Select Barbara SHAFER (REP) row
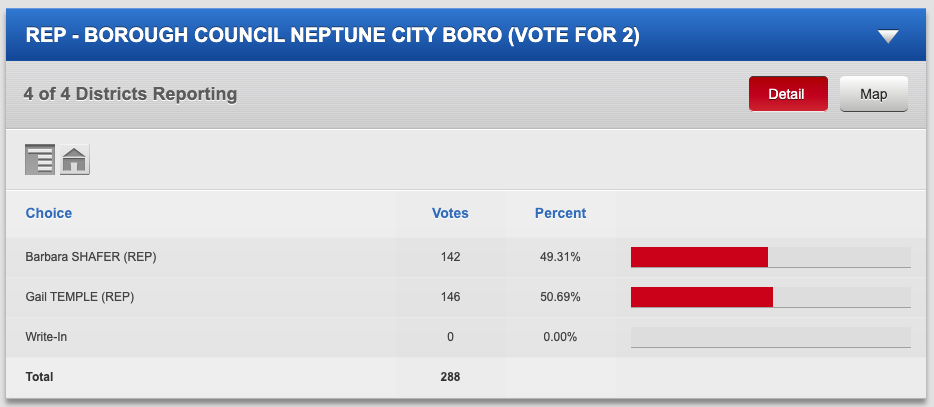934x407 pixels. click(x=466, y=257)
